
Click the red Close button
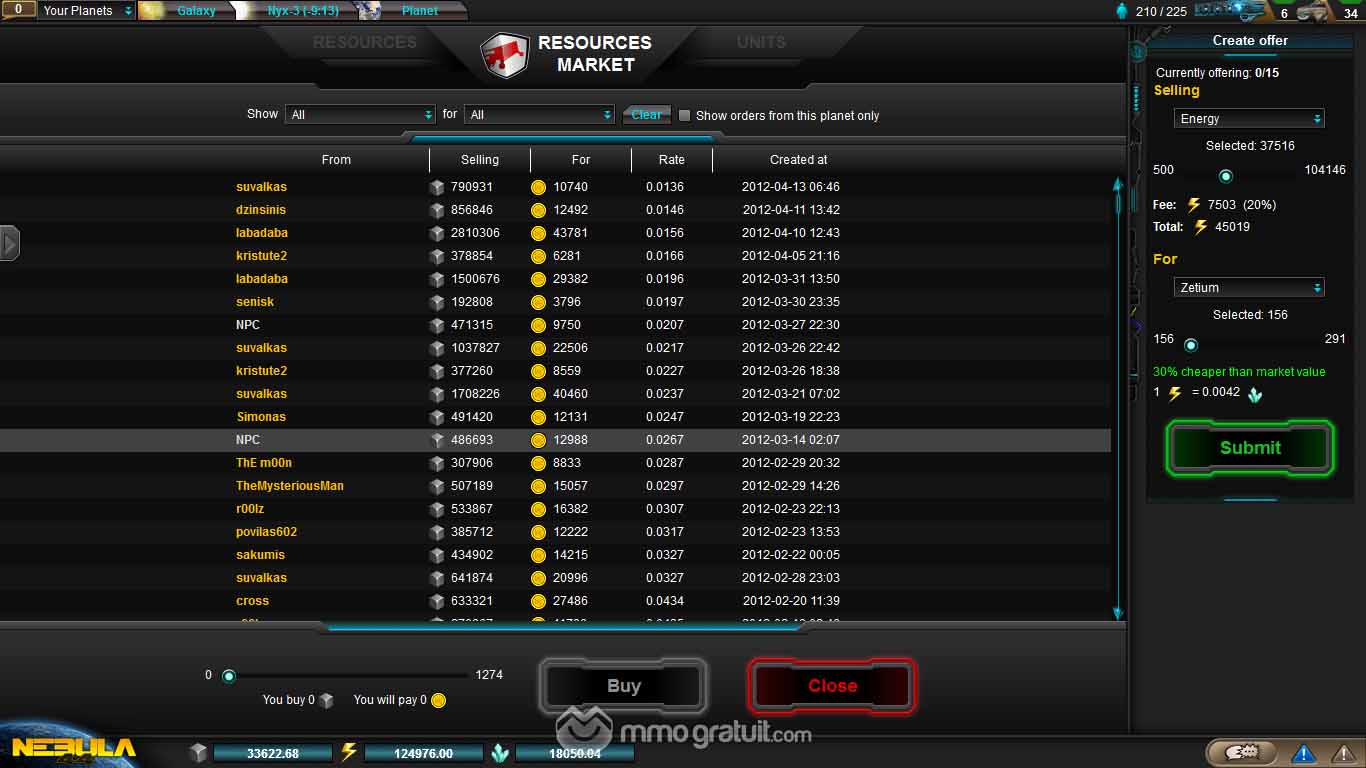coord(832,686)
